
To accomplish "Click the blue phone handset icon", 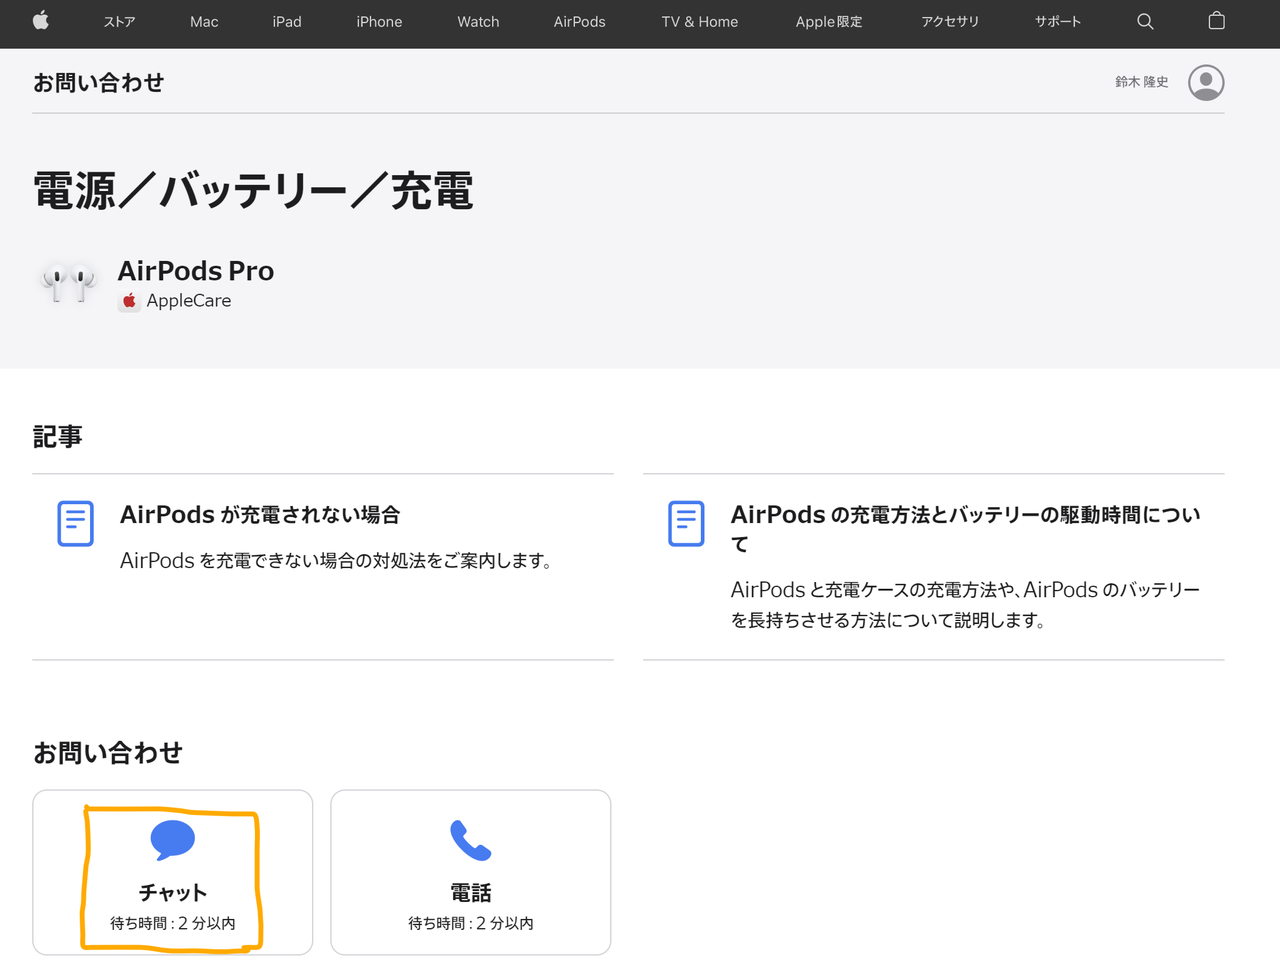I will (470, 840).
